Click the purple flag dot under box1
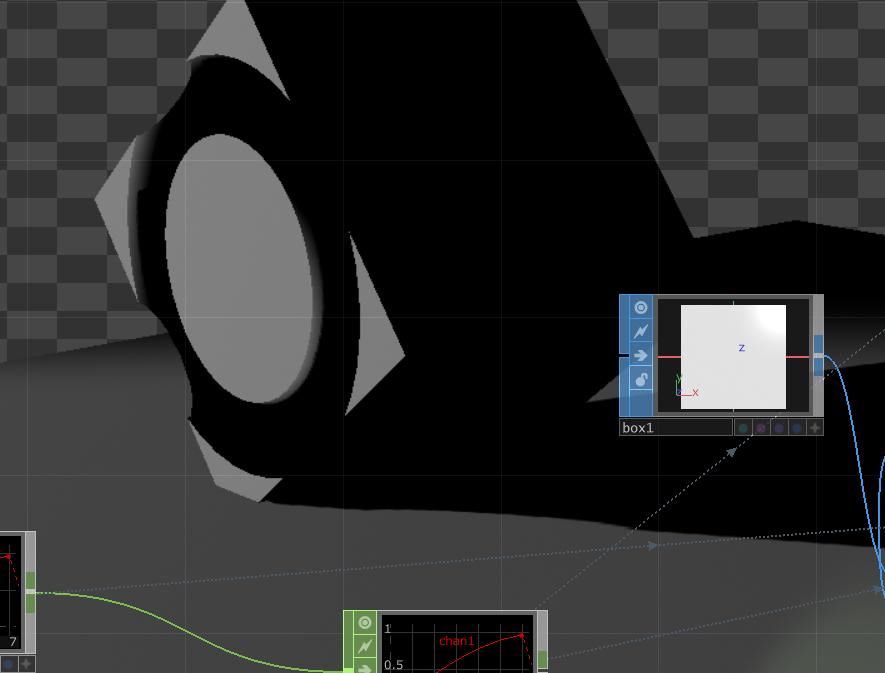The height and width of the screenshot is (673, 885). [778, 429]
